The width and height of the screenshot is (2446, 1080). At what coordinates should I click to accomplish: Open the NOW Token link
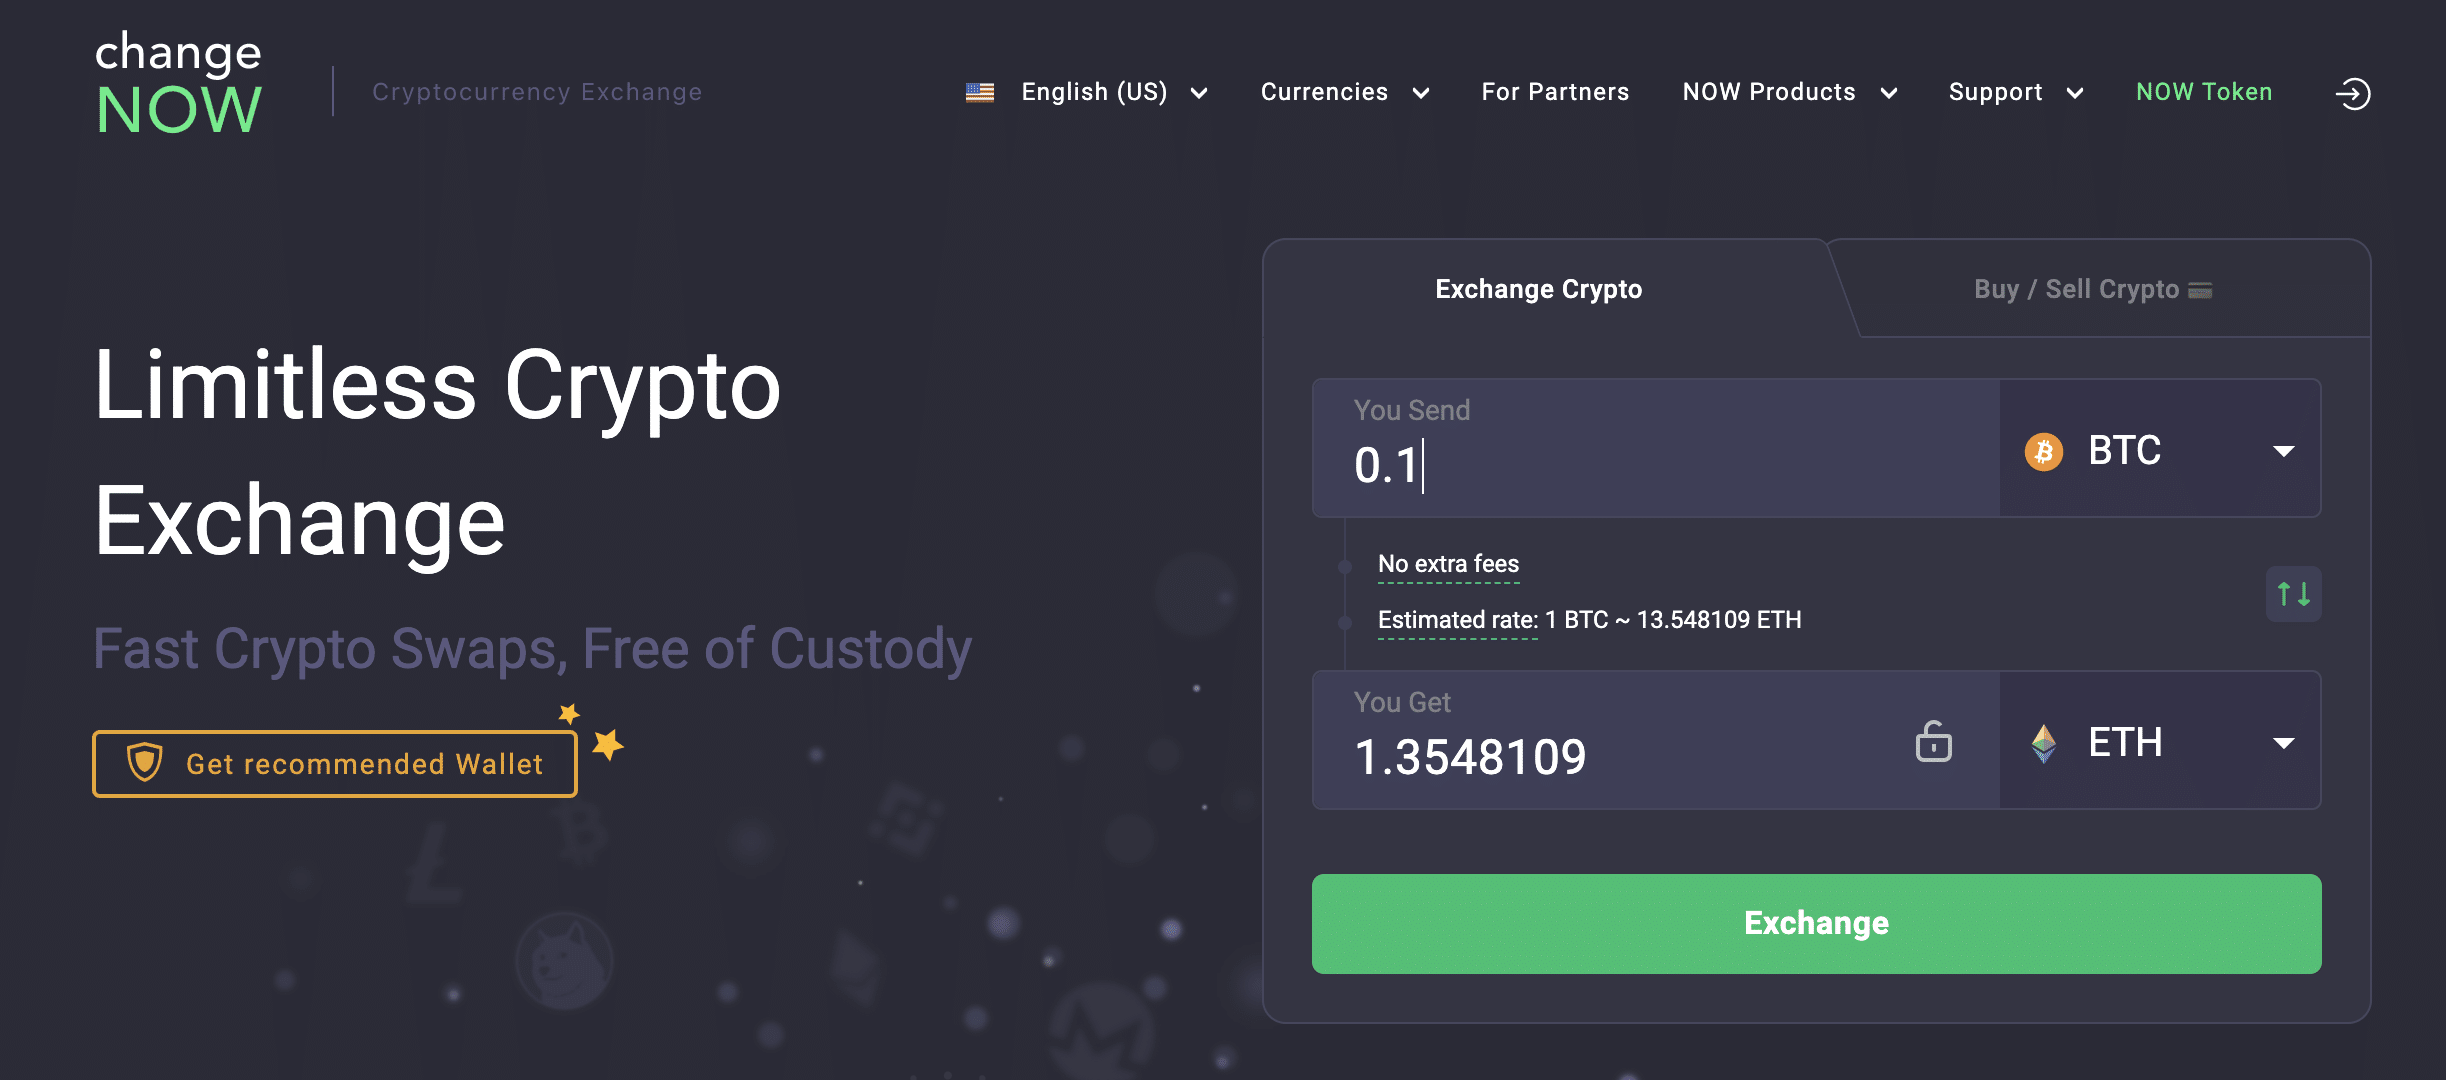2204,92
